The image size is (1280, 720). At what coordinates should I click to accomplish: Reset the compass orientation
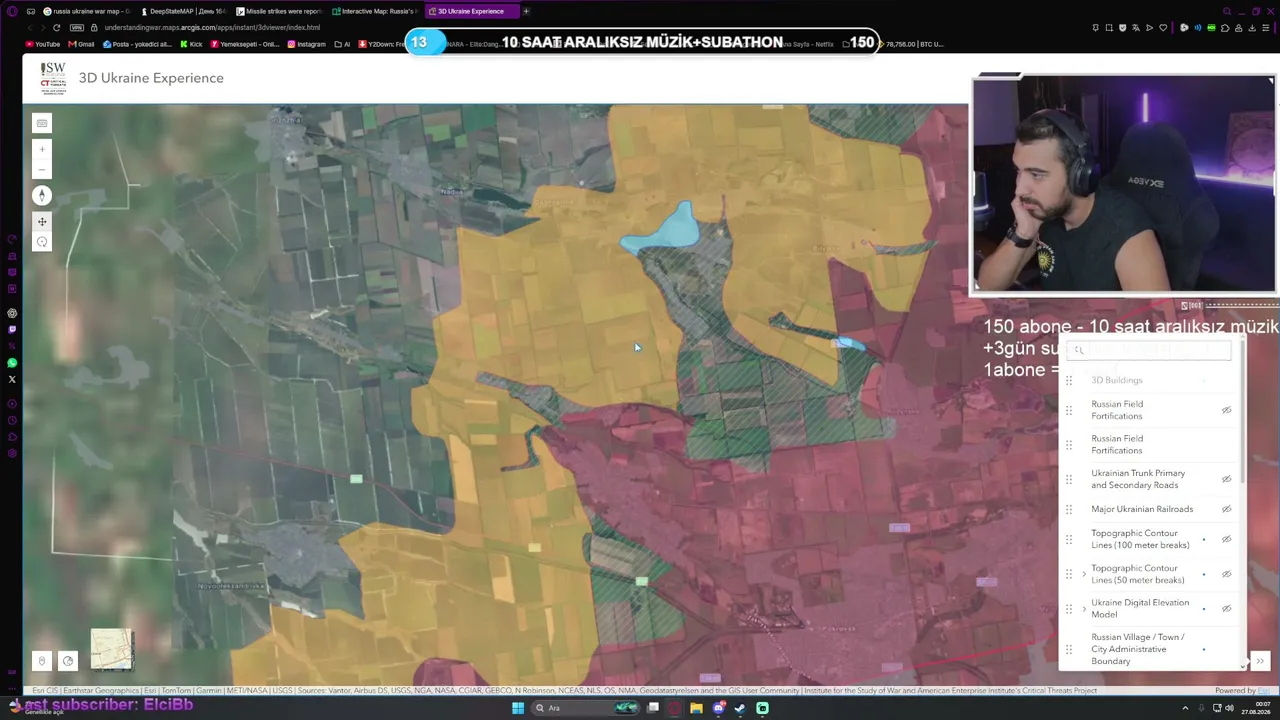point(42,196)
